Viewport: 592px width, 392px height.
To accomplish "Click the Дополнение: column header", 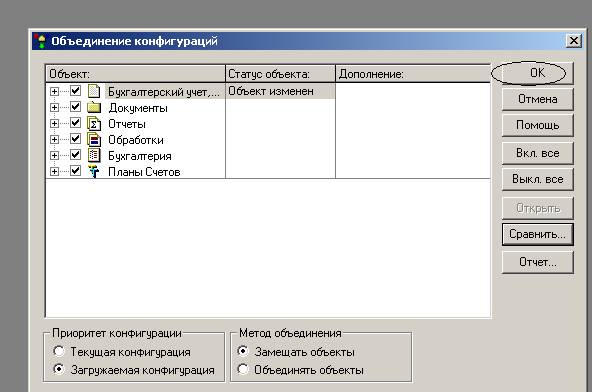I will 413,74.
